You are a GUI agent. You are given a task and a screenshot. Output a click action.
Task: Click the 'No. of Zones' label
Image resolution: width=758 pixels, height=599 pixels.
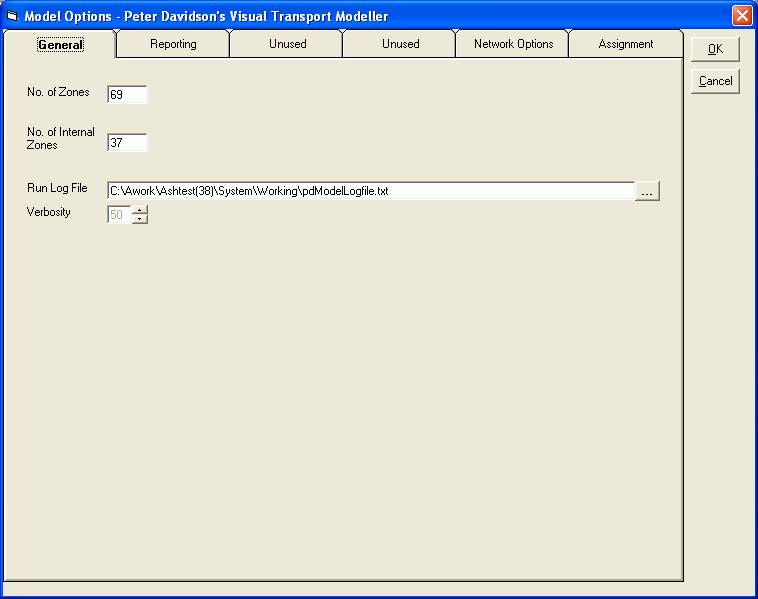coord(58,92)
